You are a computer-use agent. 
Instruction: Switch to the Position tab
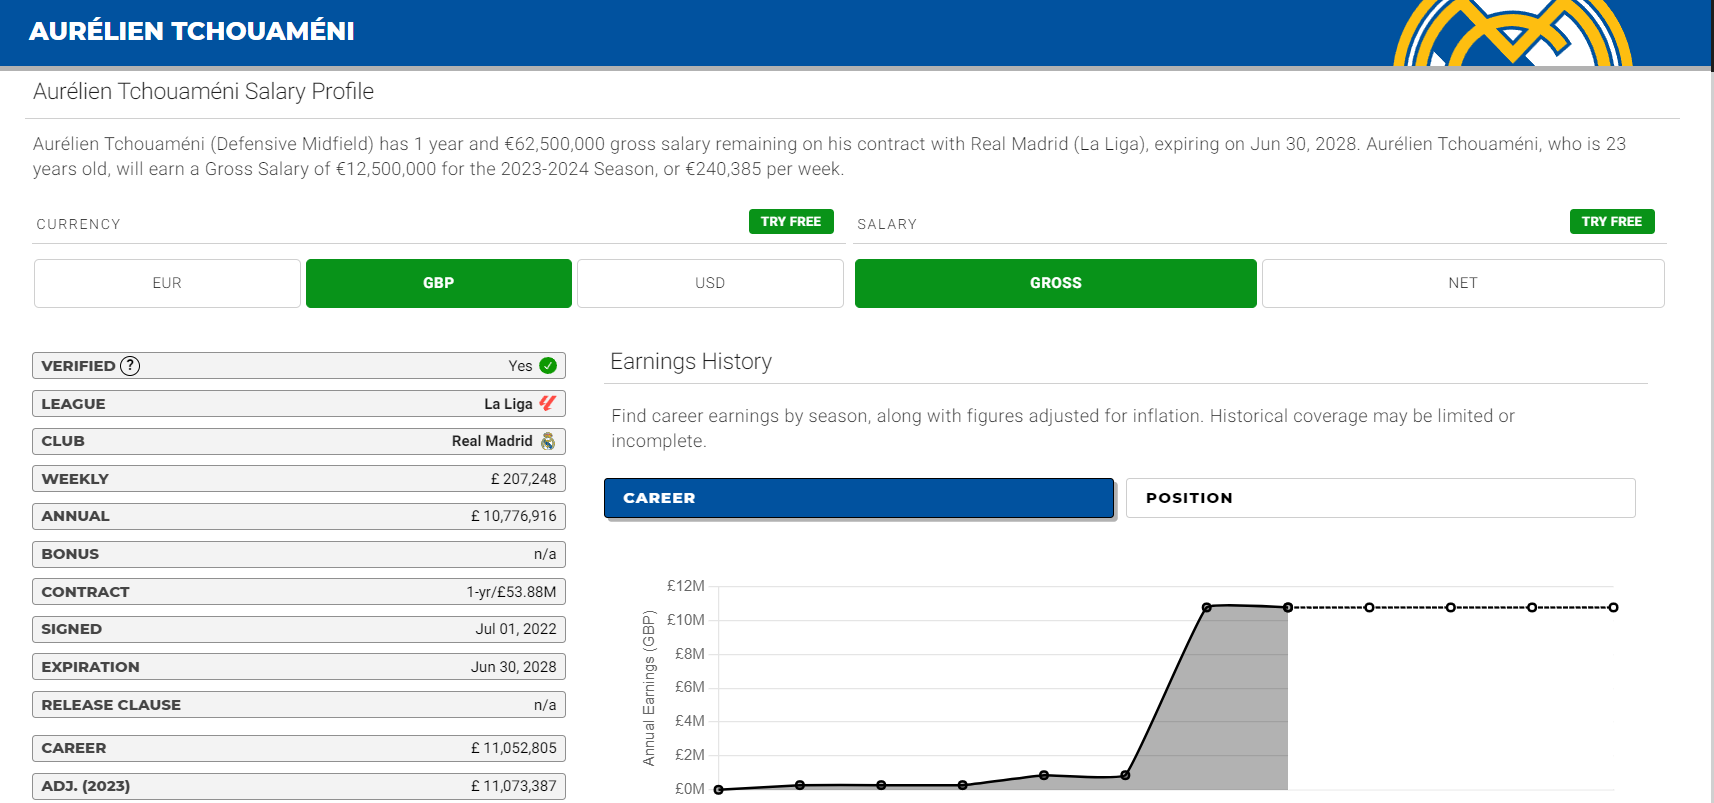tap(1381, 498)
